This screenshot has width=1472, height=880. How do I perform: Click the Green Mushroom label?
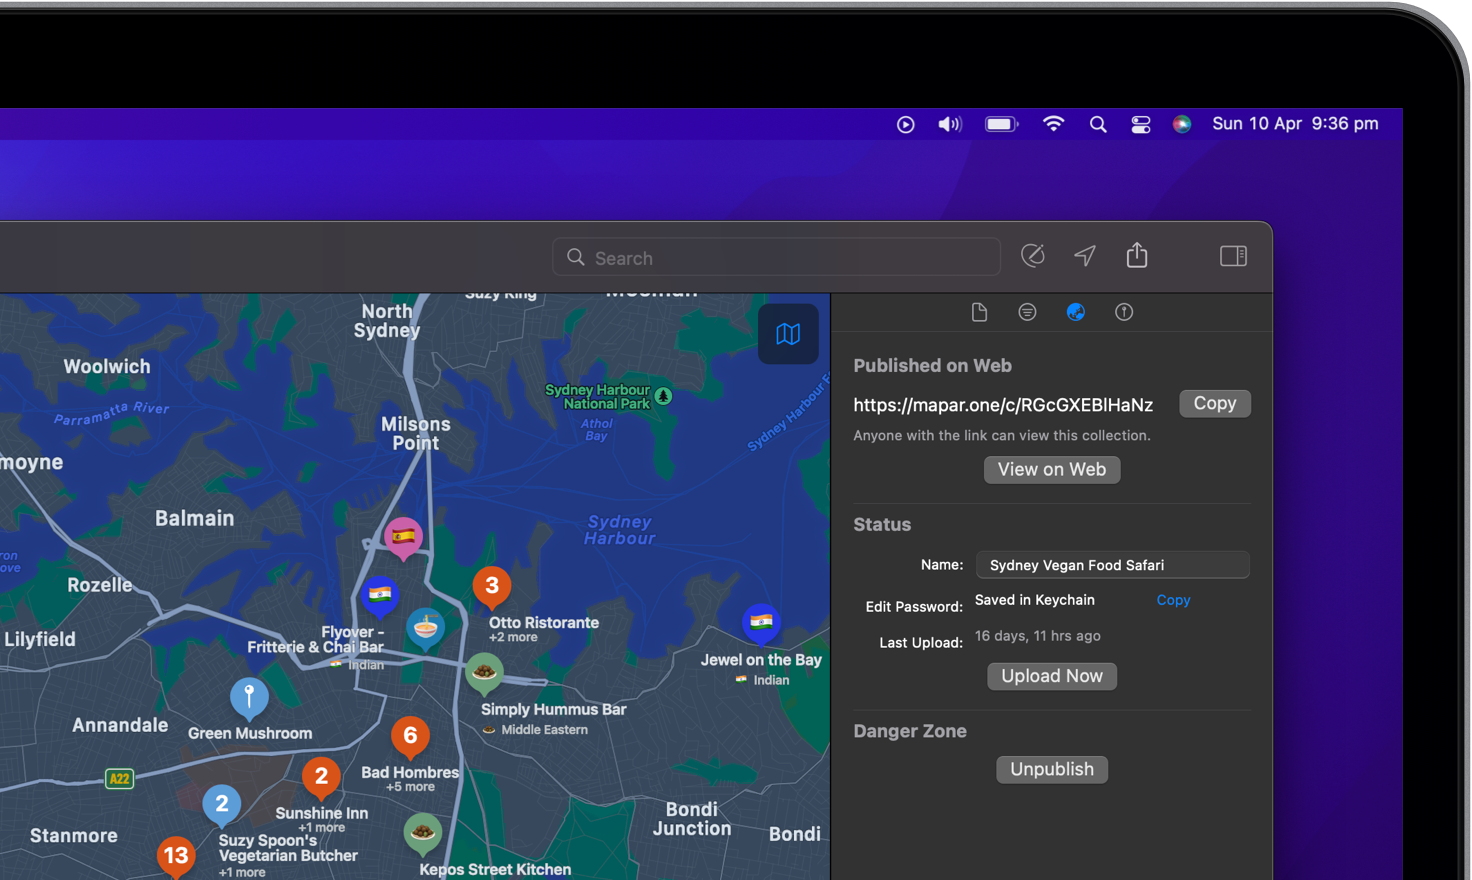(x=250, y=734)
